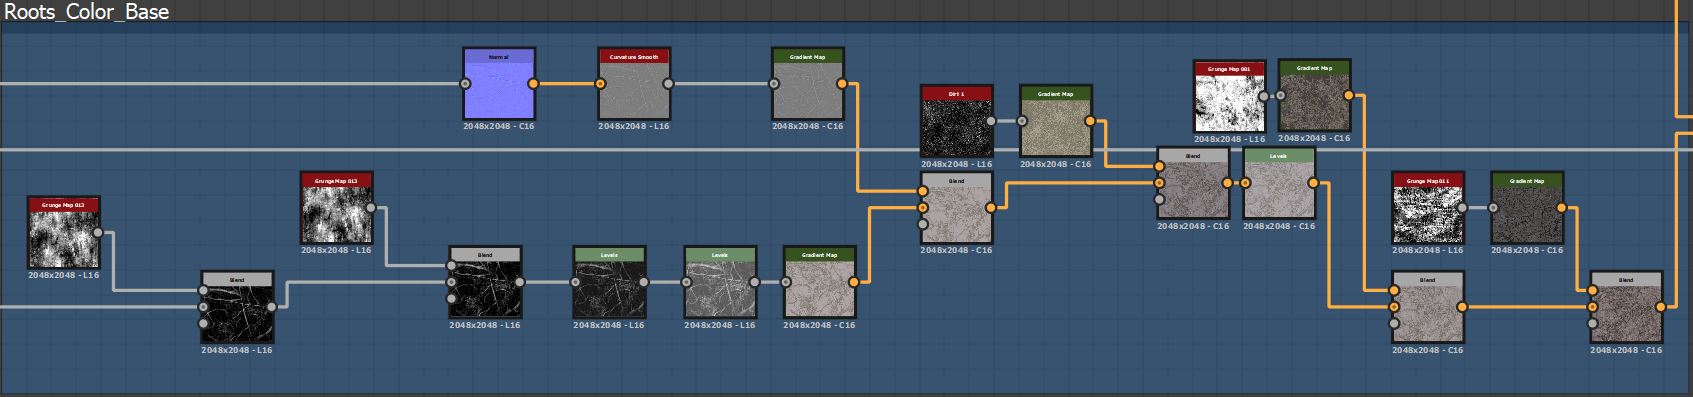Image resolution: width=1693 pixels, height=397 pixels.
Task: Click input of Gradient Map beside Grunge Map 011
Action: click(x=1493, y=208)
